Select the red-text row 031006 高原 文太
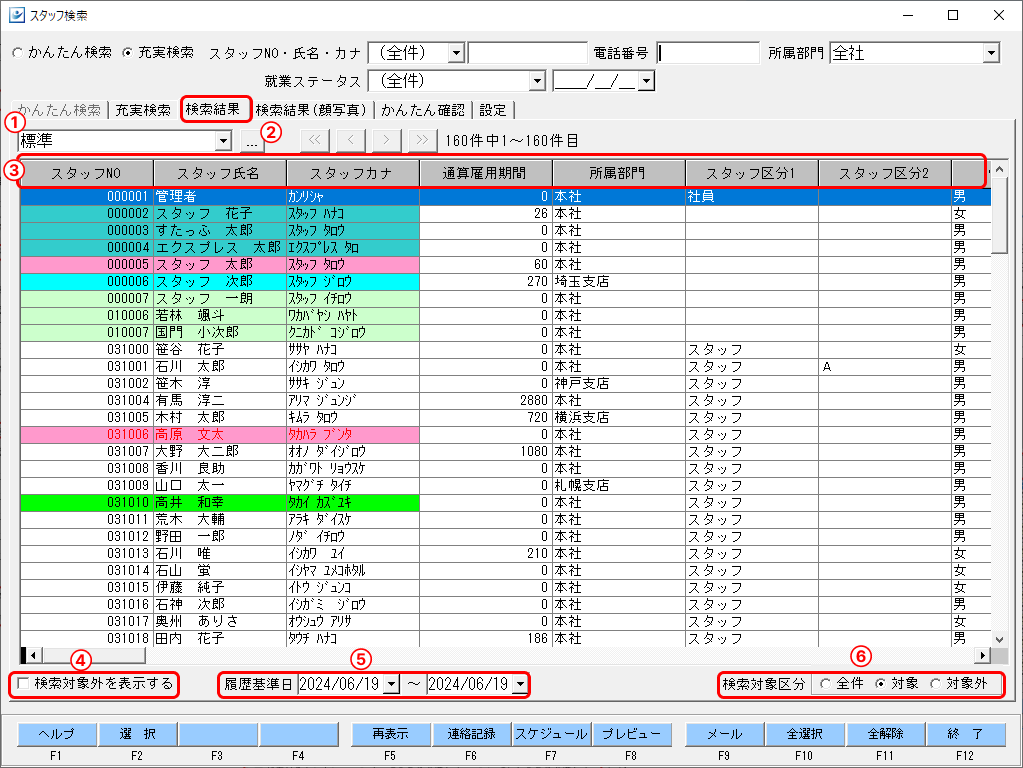The image size is (1023, 768). click(x=506, y=435)
